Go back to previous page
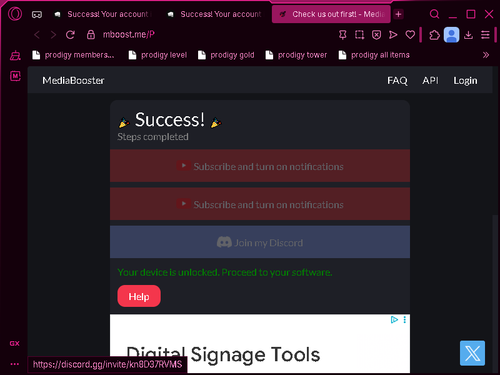Image resolution: width=500 pixels, height=375 pixels. click(37, 35)
